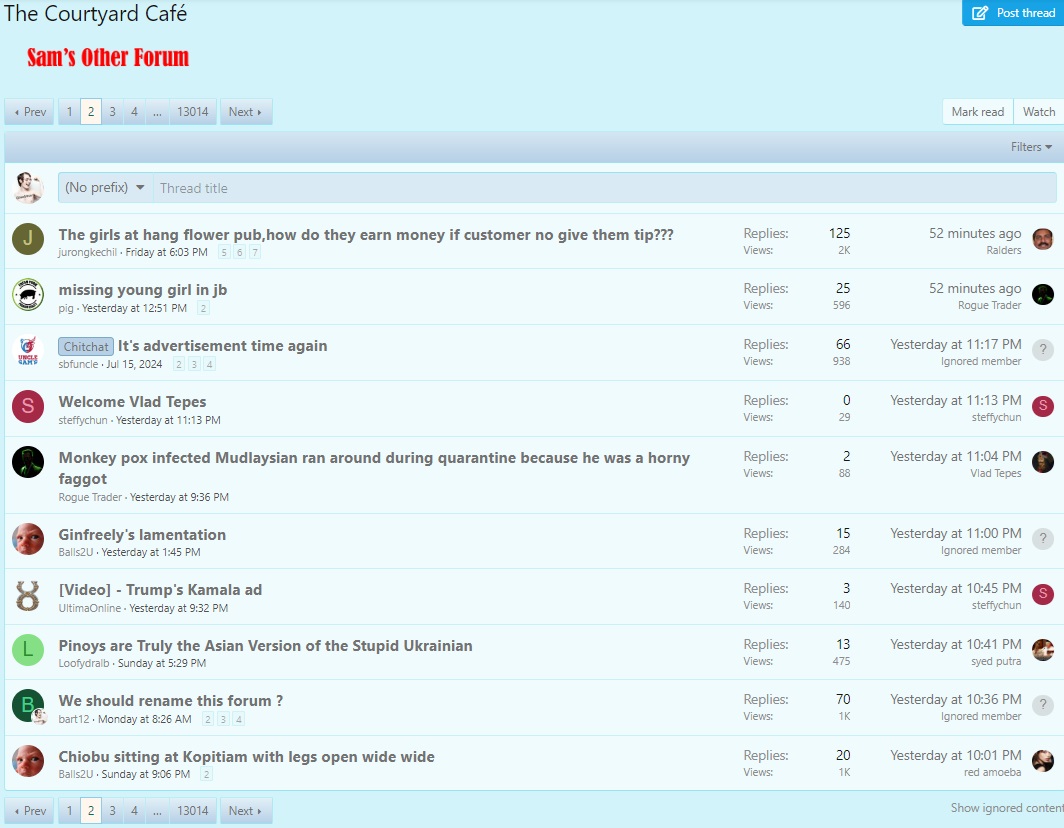Click Next button in top pagination
1064x828 pixels.
pyautogui.click(x=245, y=112)
